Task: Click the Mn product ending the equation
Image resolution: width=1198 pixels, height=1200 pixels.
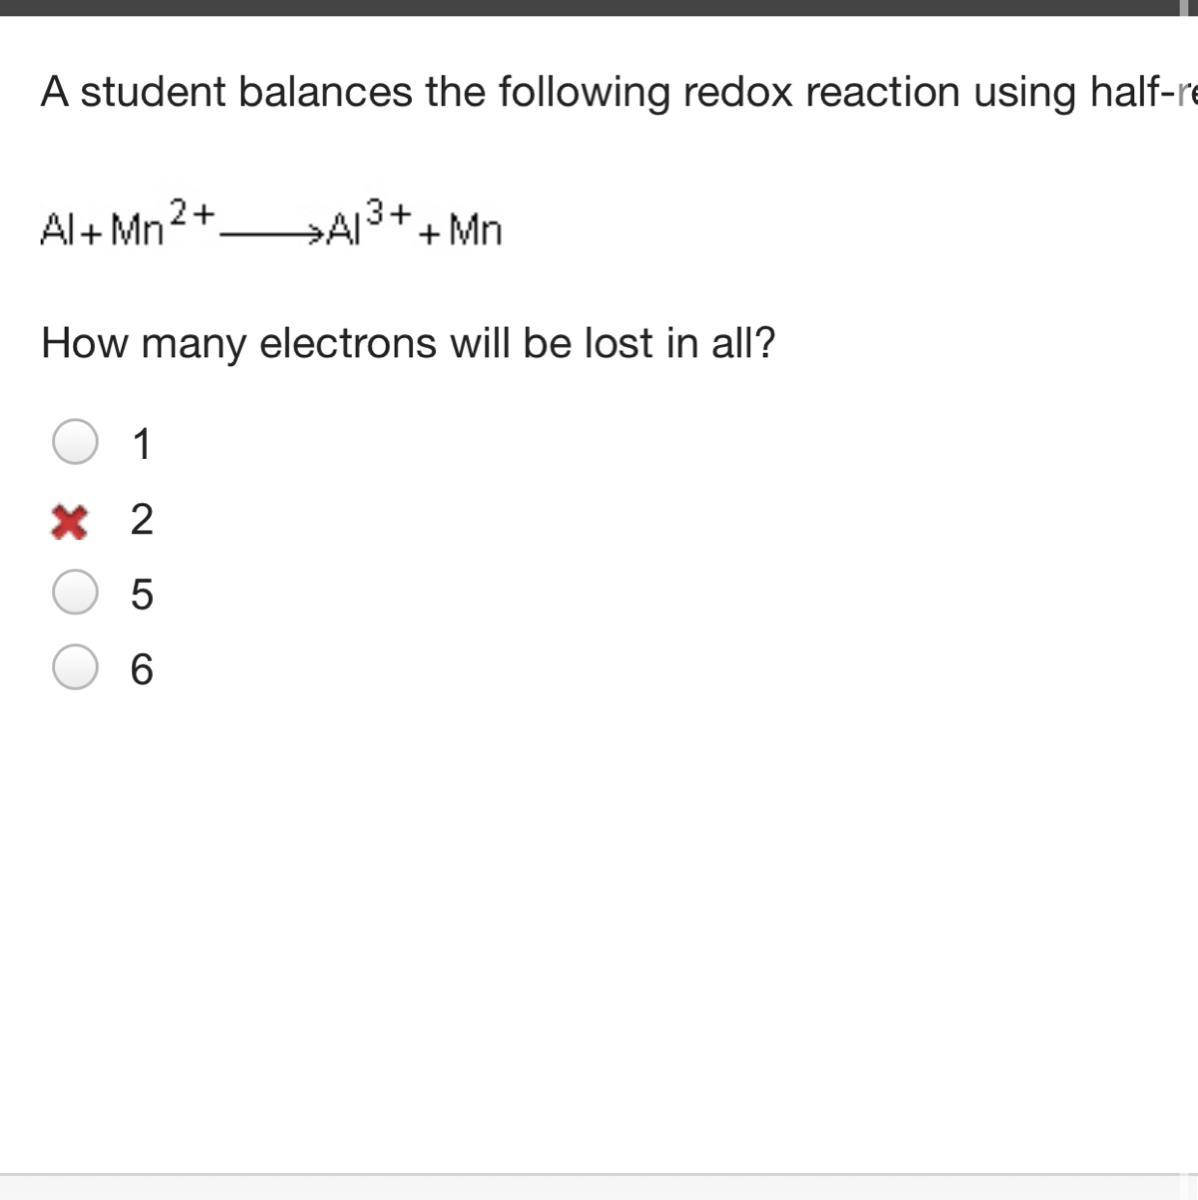Action: pos(475,231)
